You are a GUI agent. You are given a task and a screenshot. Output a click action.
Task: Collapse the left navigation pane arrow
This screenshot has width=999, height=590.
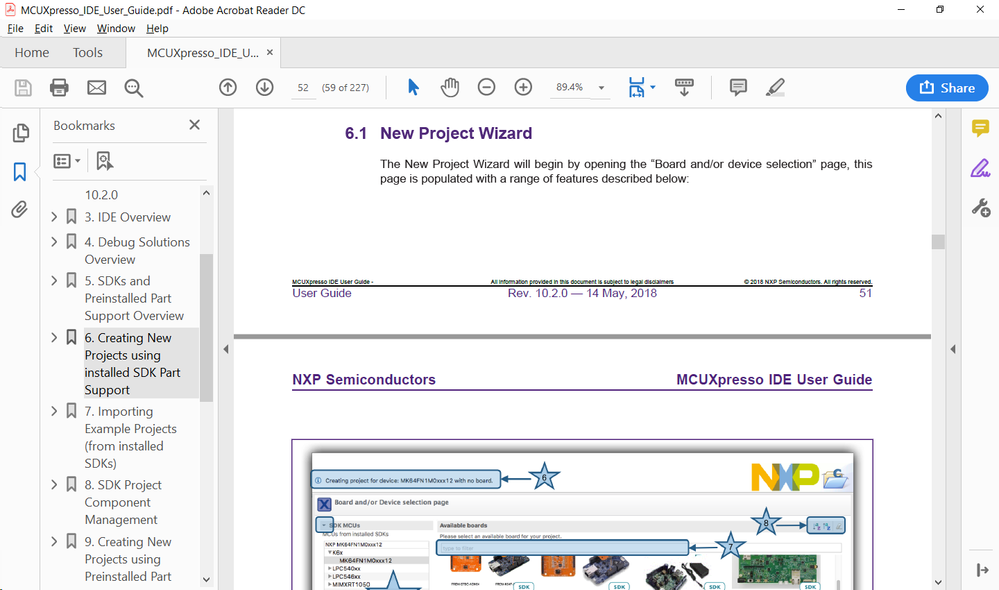pyautogui.click(x=226, y=349)
